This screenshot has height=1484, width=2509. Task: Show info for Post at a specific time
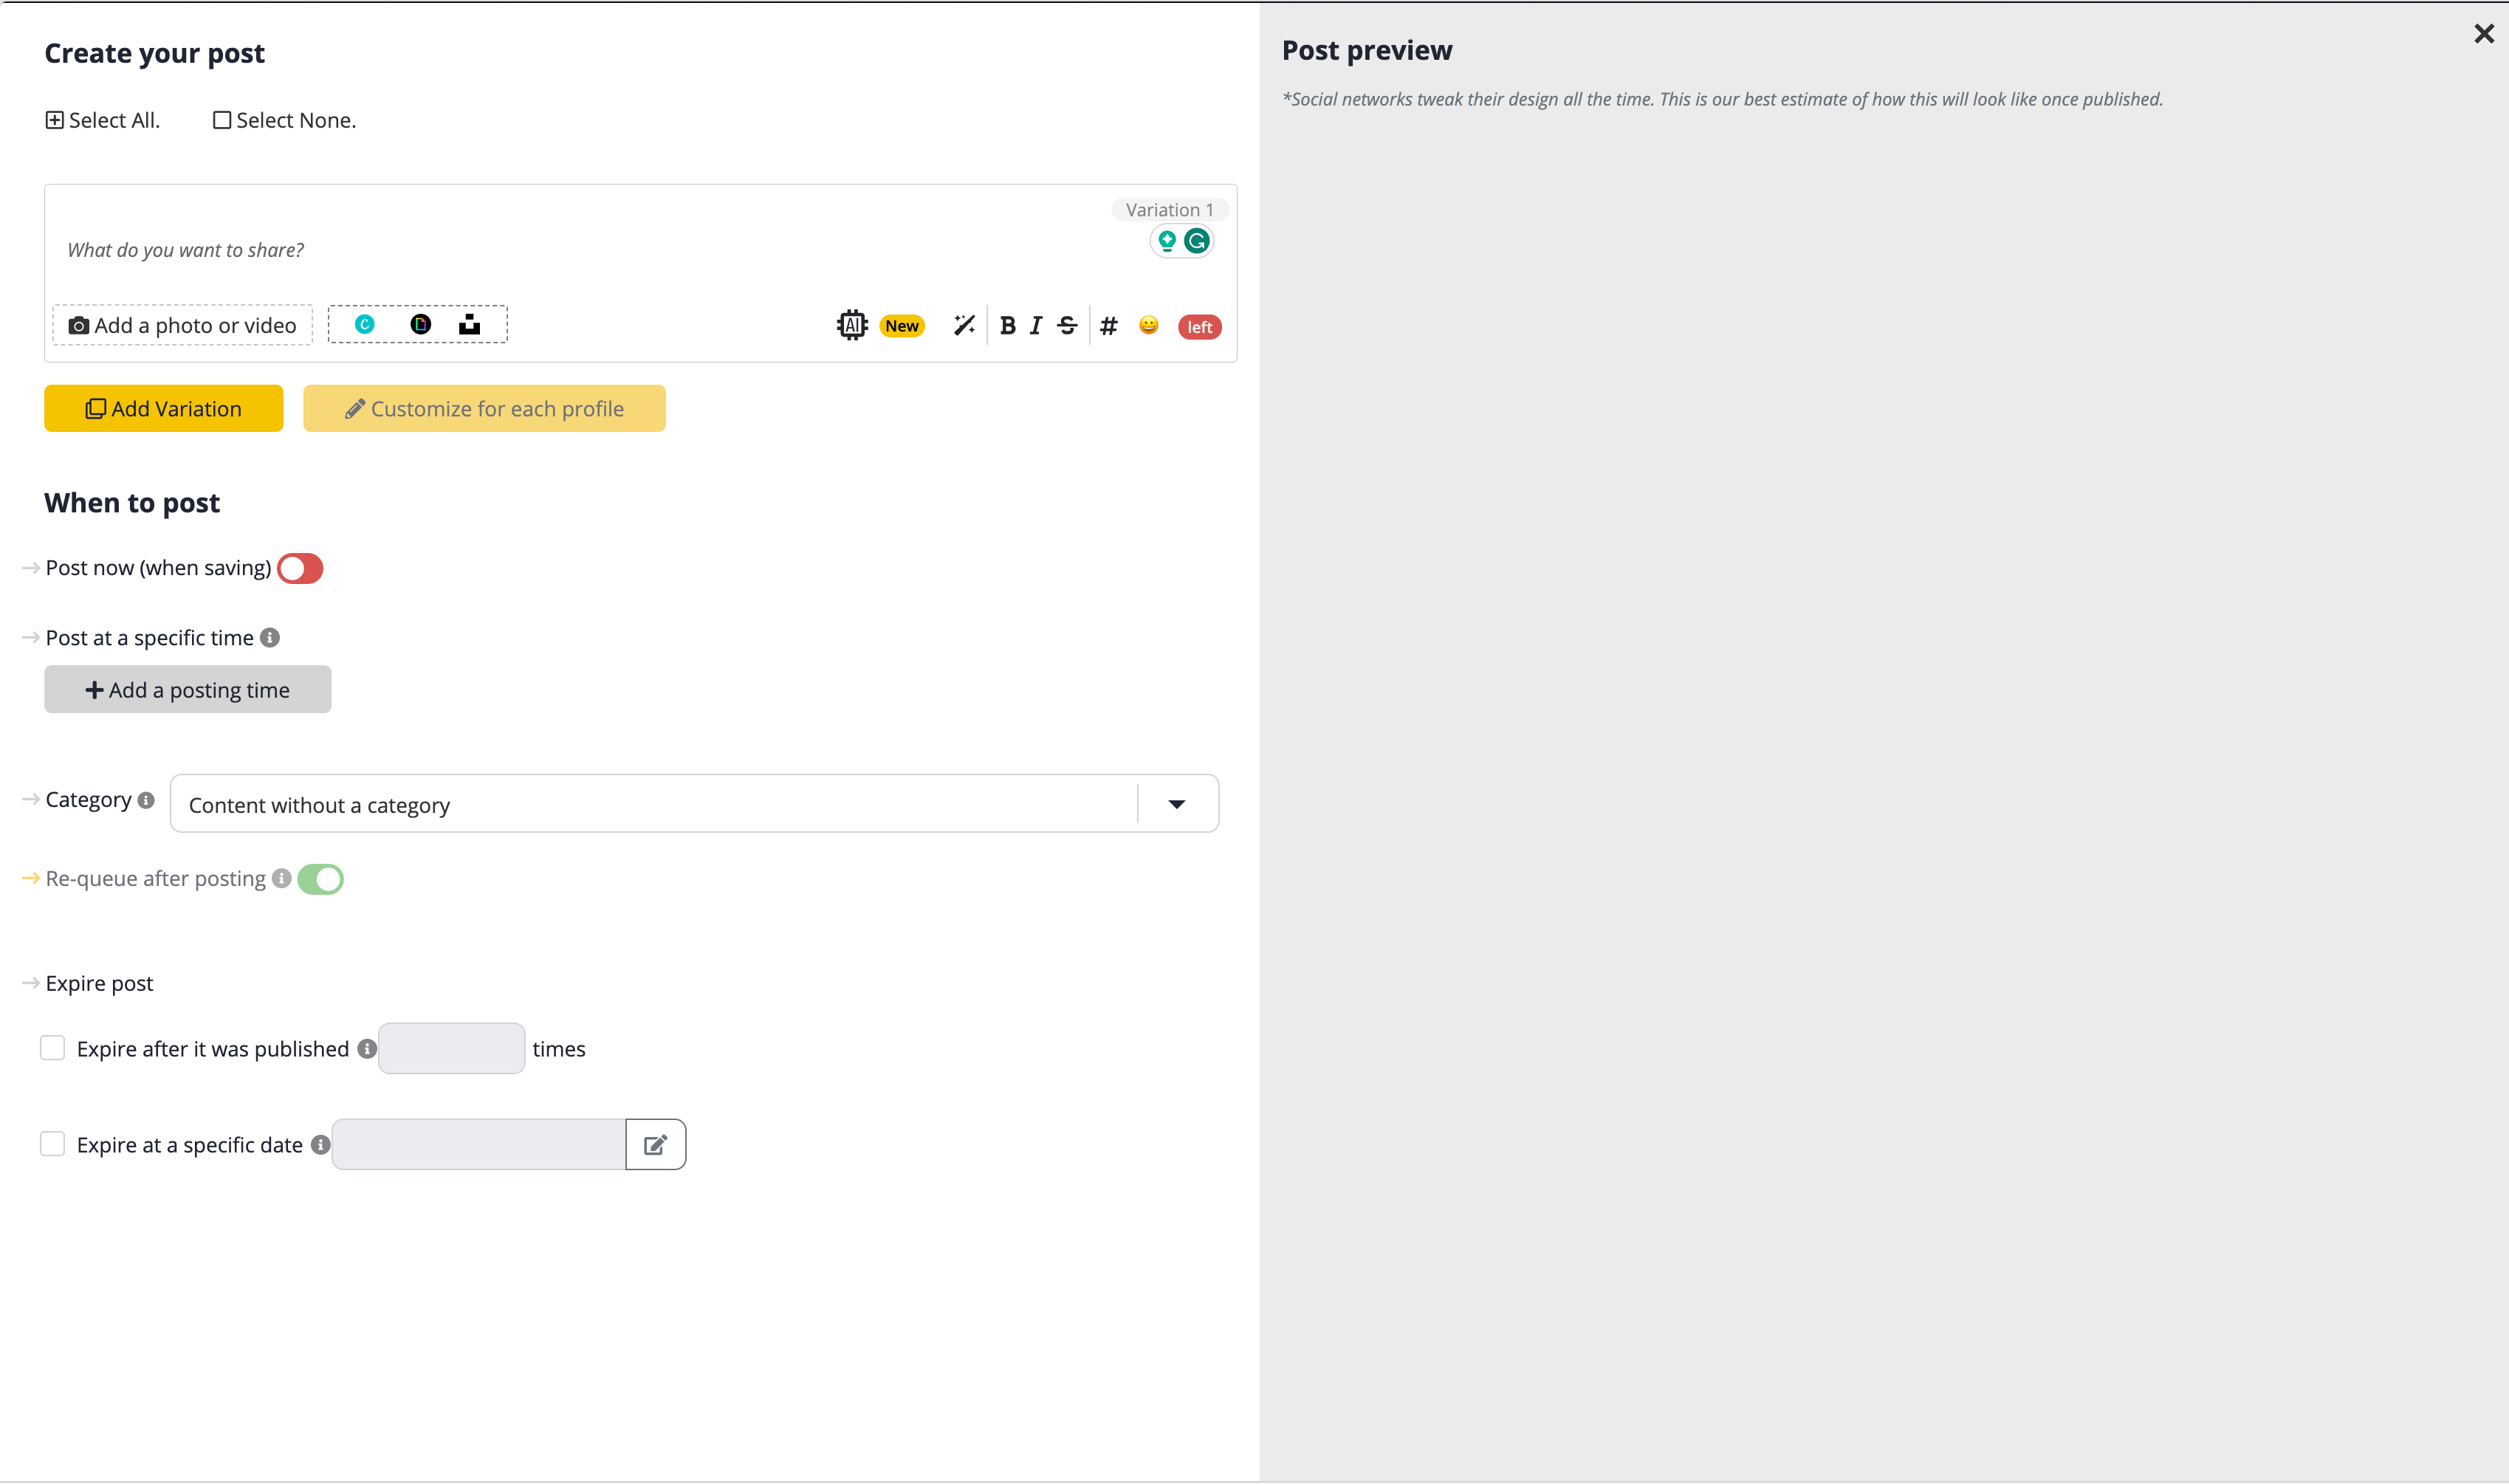[x=270, y=637]
